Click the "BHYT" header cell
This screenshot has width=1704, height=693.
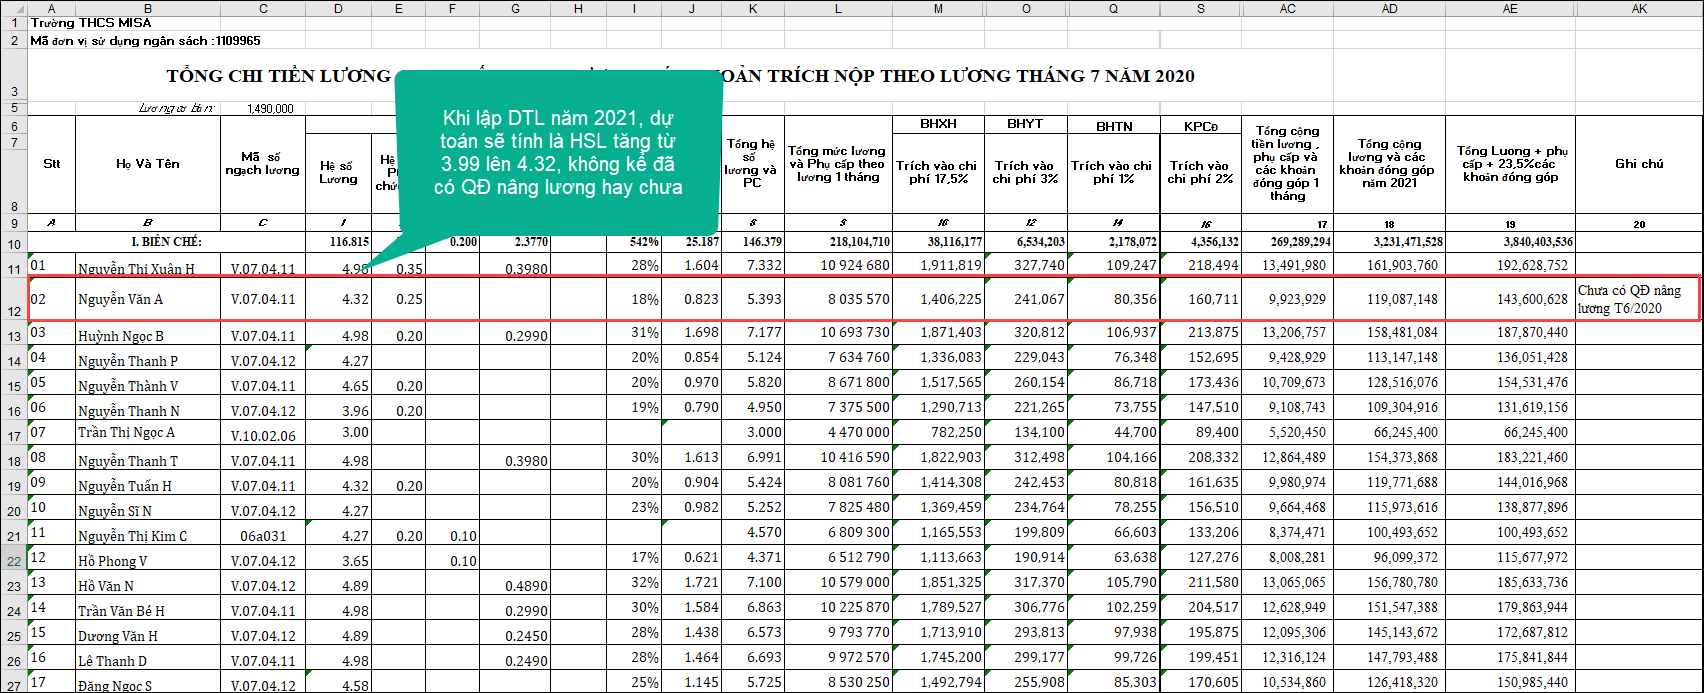(1026, 124)
